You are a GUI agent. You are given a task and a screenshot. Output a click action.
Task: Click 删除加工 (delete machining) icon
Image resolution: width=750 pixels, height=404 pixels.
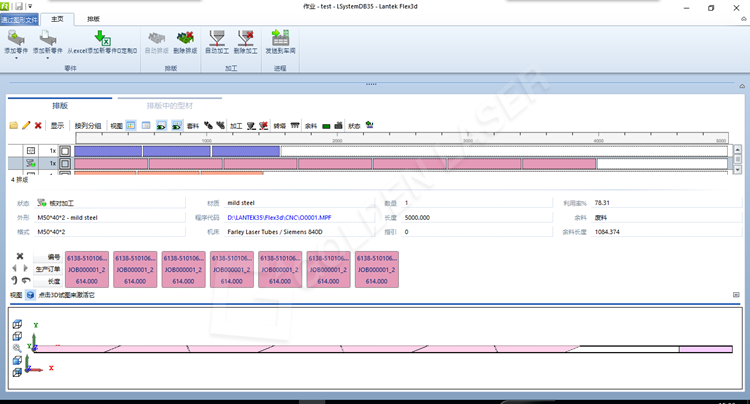tap(244, 38)
